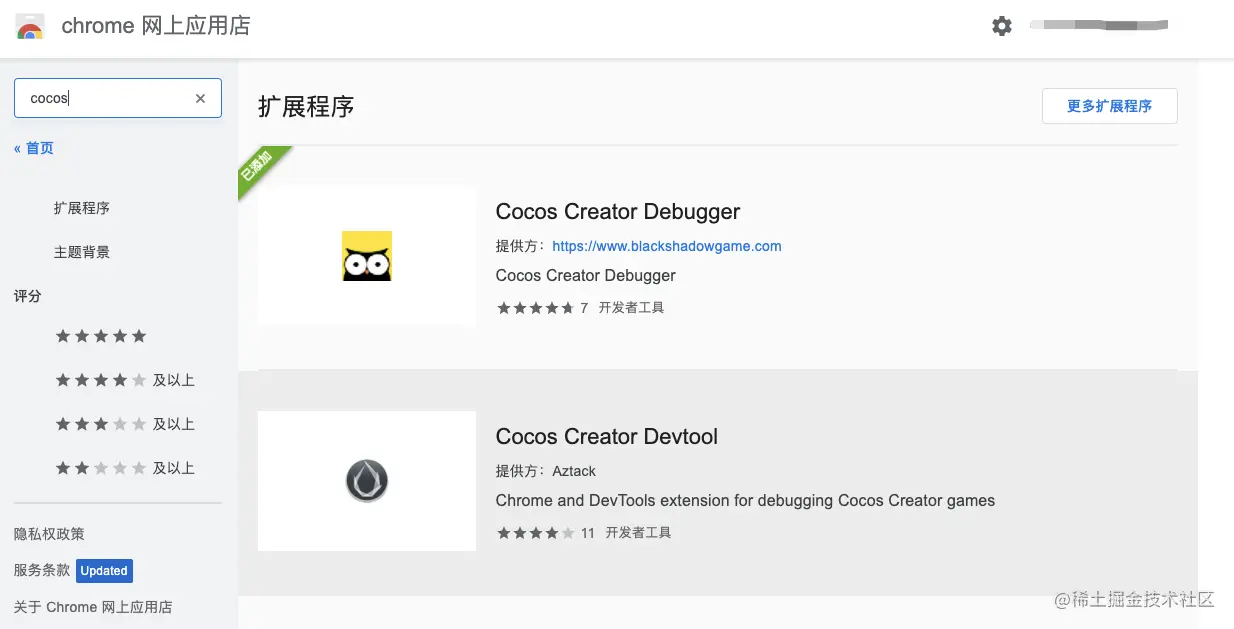Open settings via the gear icon

click(x=1002, y=26)
